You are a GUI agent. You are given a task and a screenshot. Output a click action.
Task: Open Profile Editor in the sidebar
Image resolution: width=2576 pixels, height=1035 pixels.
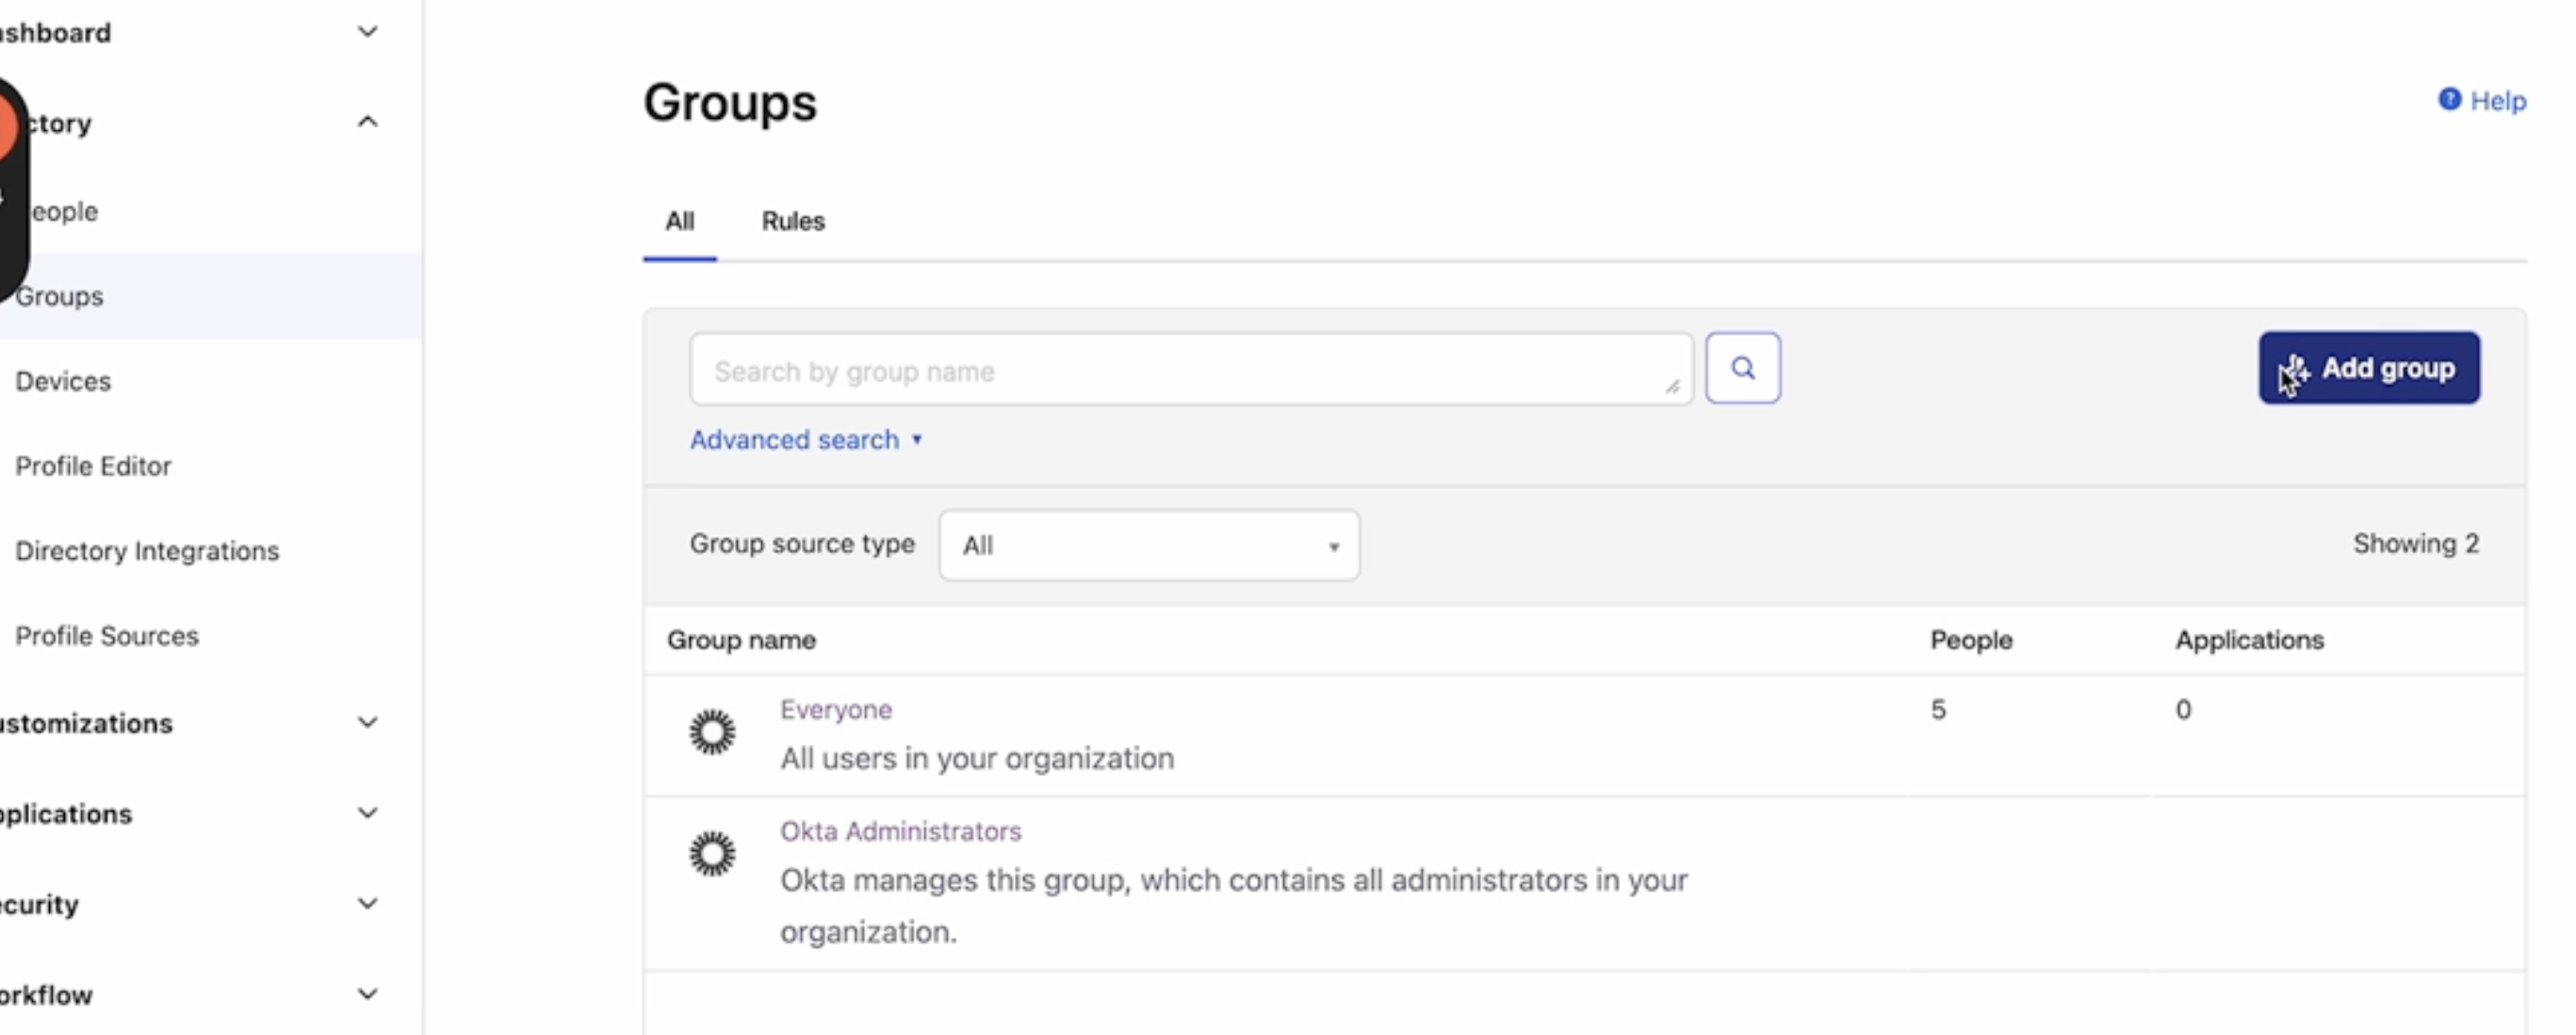pos(93,466)
